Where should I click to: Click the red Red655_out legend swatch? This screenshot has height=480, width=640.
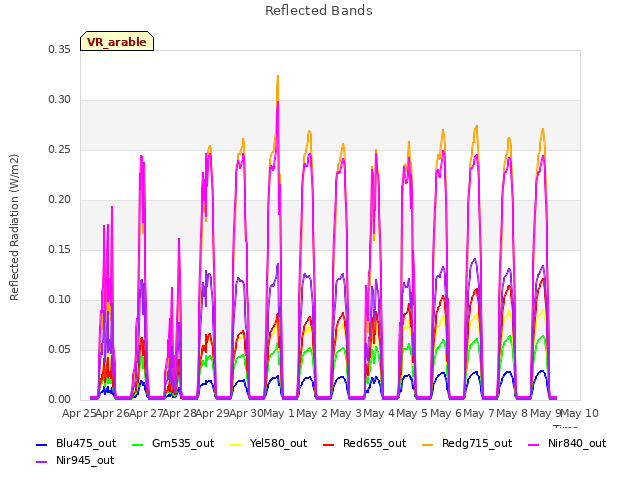click(329, 444)
